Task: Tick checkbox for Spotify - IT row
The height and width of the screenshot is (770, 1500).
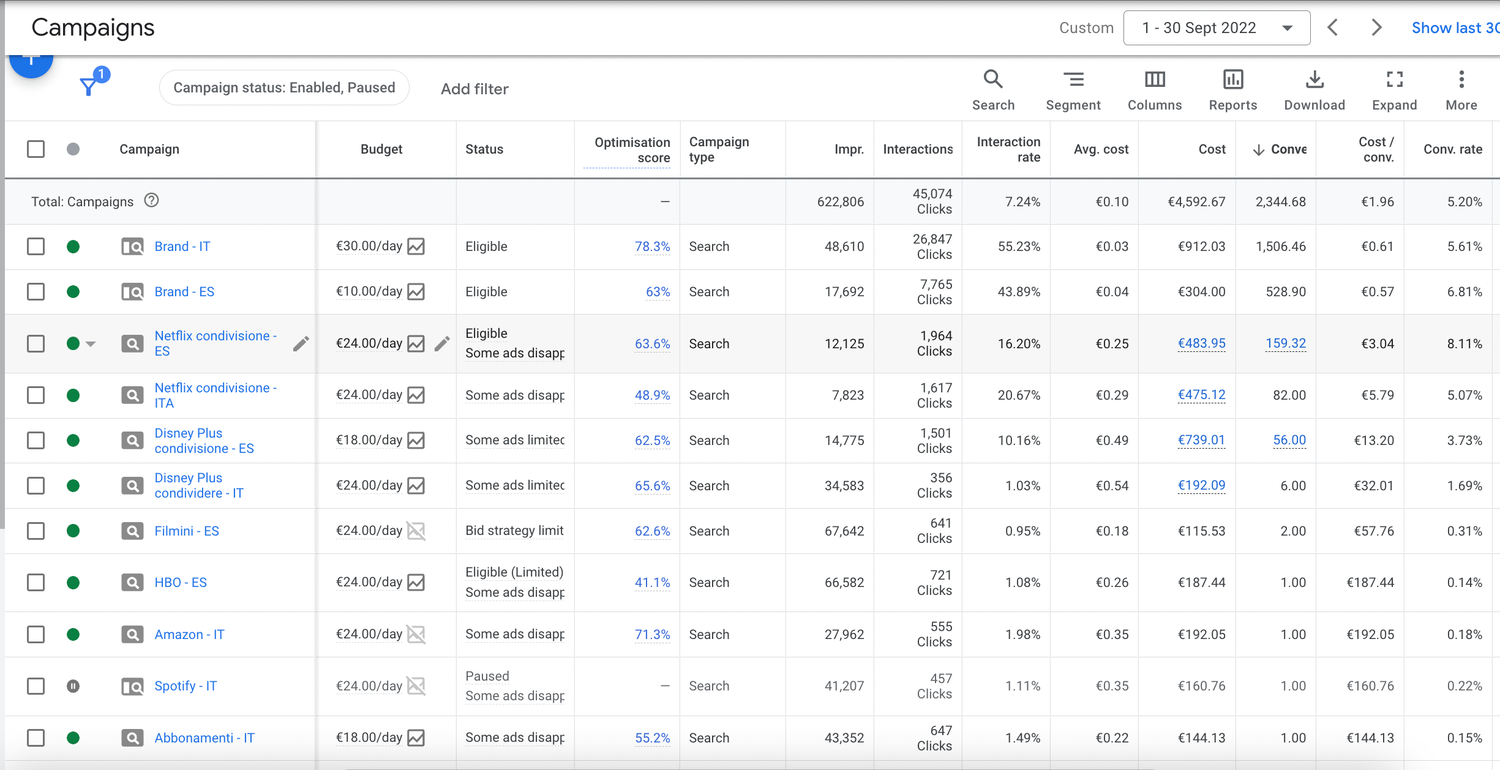Action: (x=36, y=686)
